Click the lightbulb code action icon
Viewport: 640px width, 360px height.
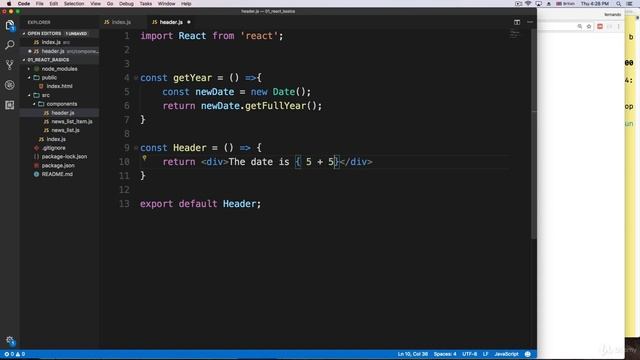tap(144, 158)
